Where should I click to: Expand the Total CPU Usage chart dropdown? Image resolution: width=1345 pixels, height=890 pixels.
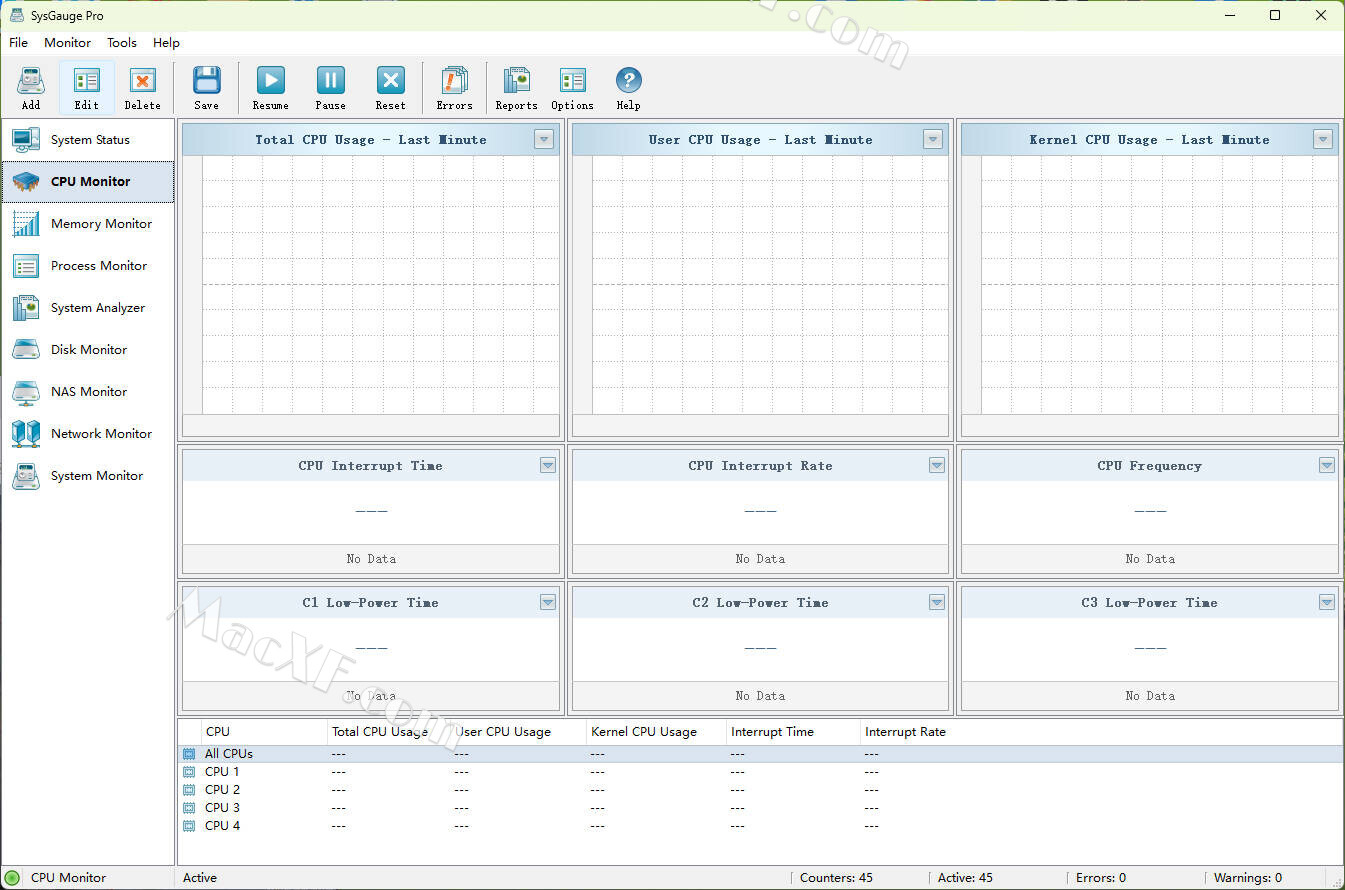(x=544, y=139)
